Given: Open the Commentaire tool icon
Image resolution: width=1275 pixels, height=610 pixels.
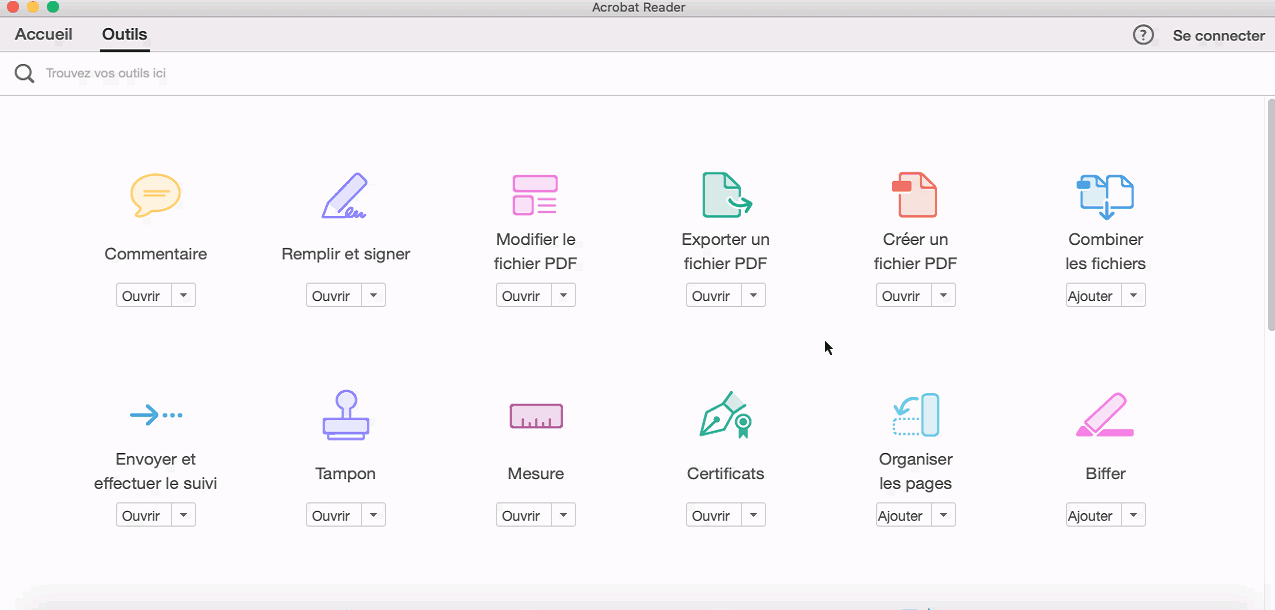Looking at the screenshot, I should click(156, 196).
